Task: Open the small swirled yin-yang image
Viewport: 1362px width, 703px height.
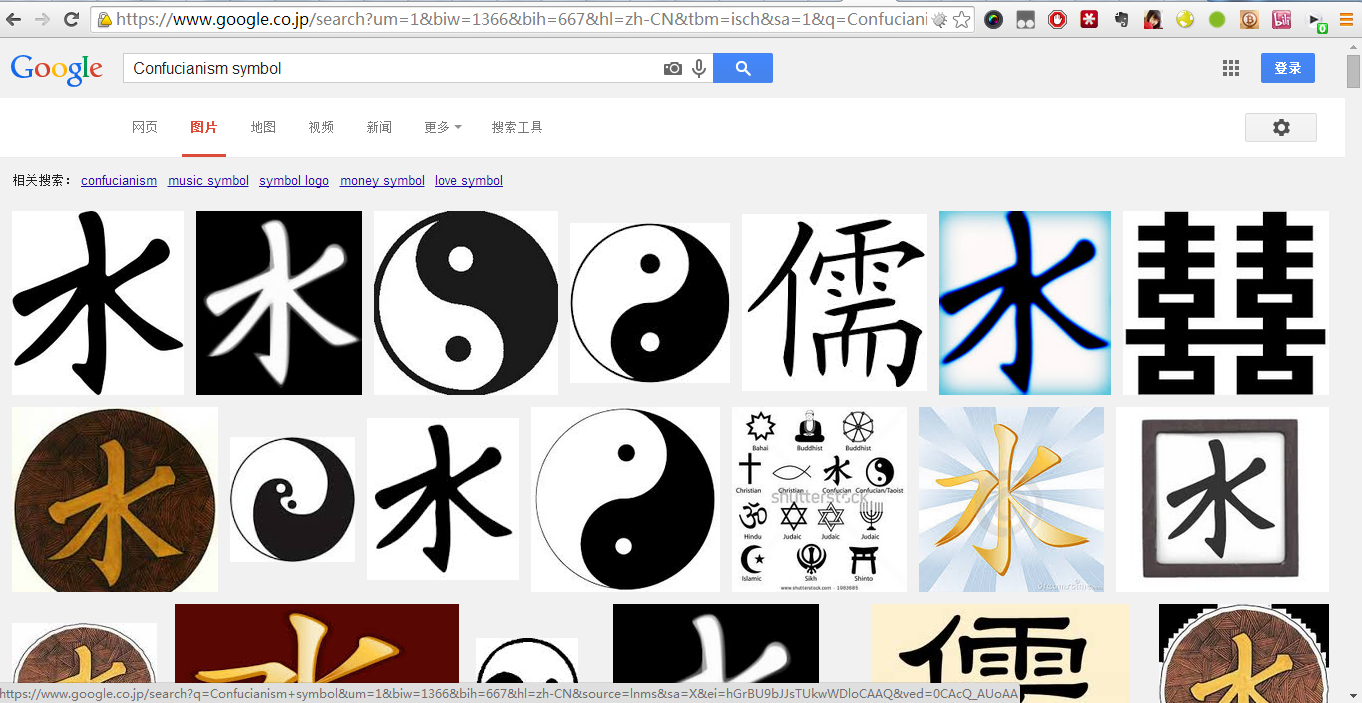Action: (x=292, y=499)
